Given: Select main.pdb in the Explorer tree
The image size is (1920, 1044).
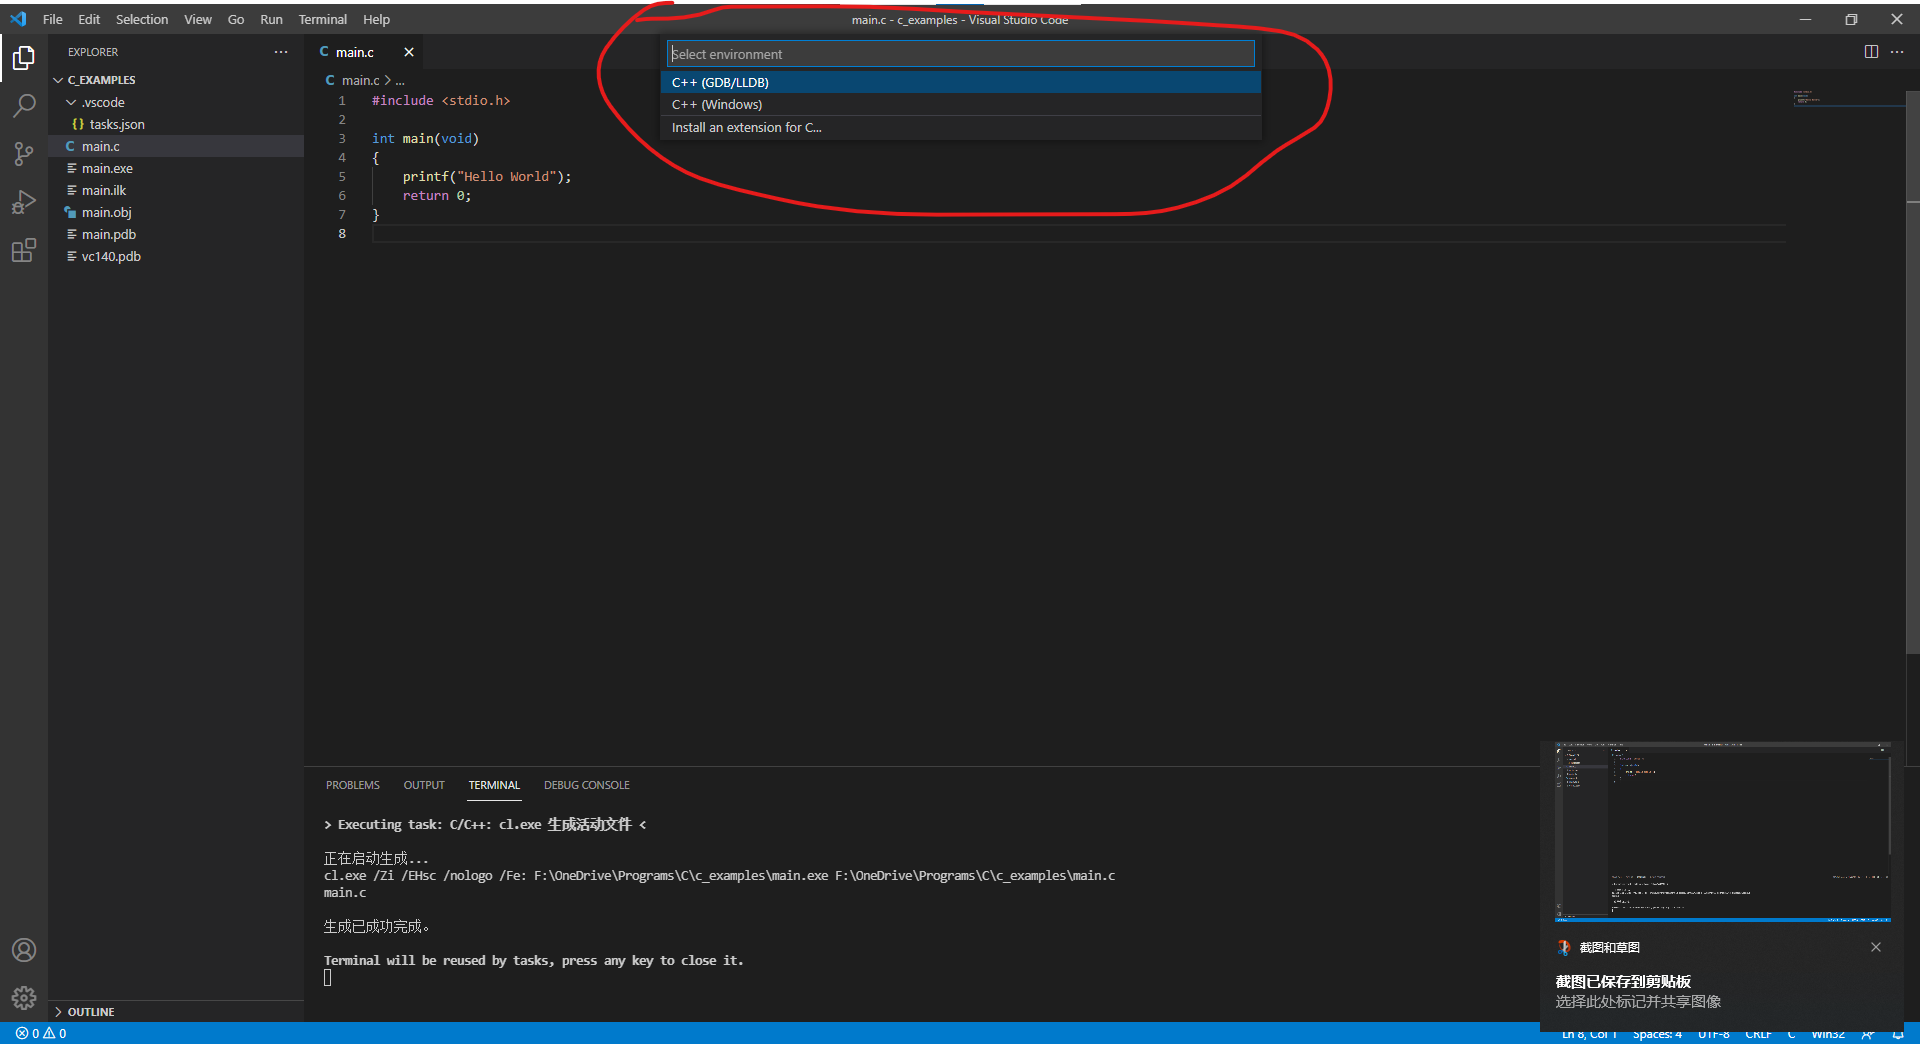Looking at the screenshot, I should tap(176, 234).
